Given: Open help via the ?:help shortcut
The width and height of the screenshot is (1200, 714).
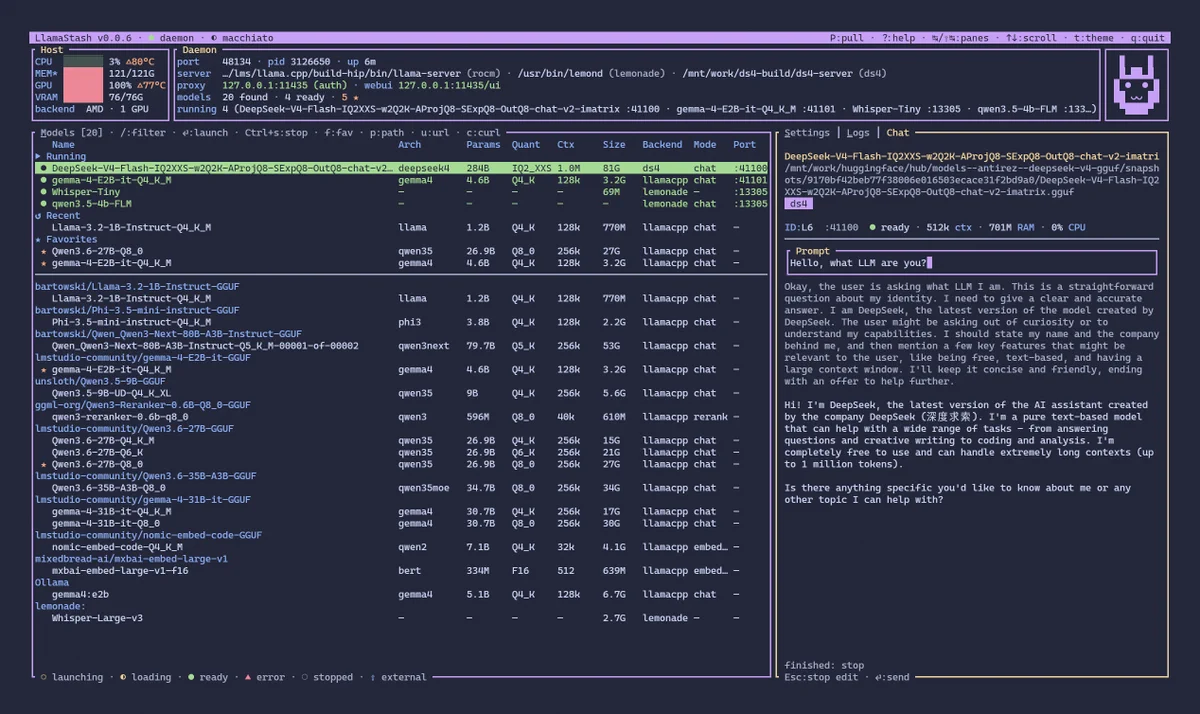Looking at the screenshot, I should pos(898,38).
